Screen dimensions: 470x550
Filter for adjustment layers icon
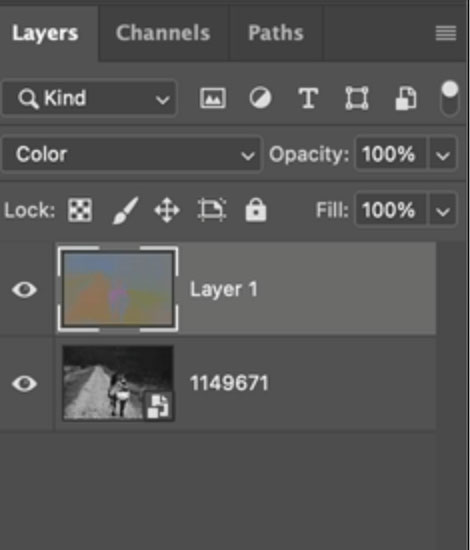260,98
